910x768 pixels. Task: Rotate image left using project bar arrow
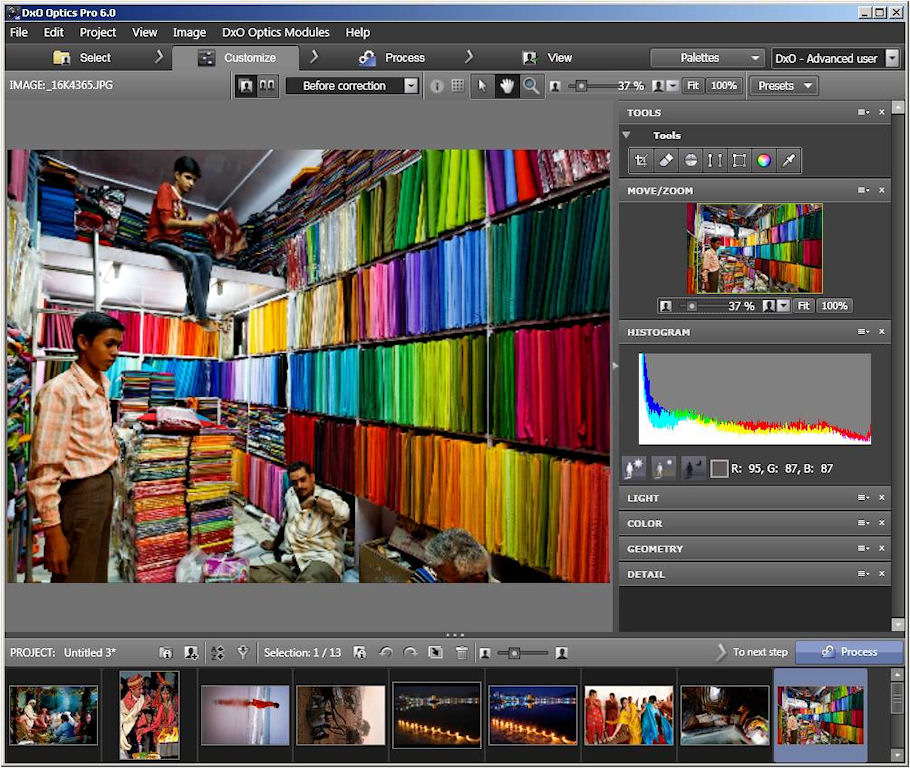[386, 653]
